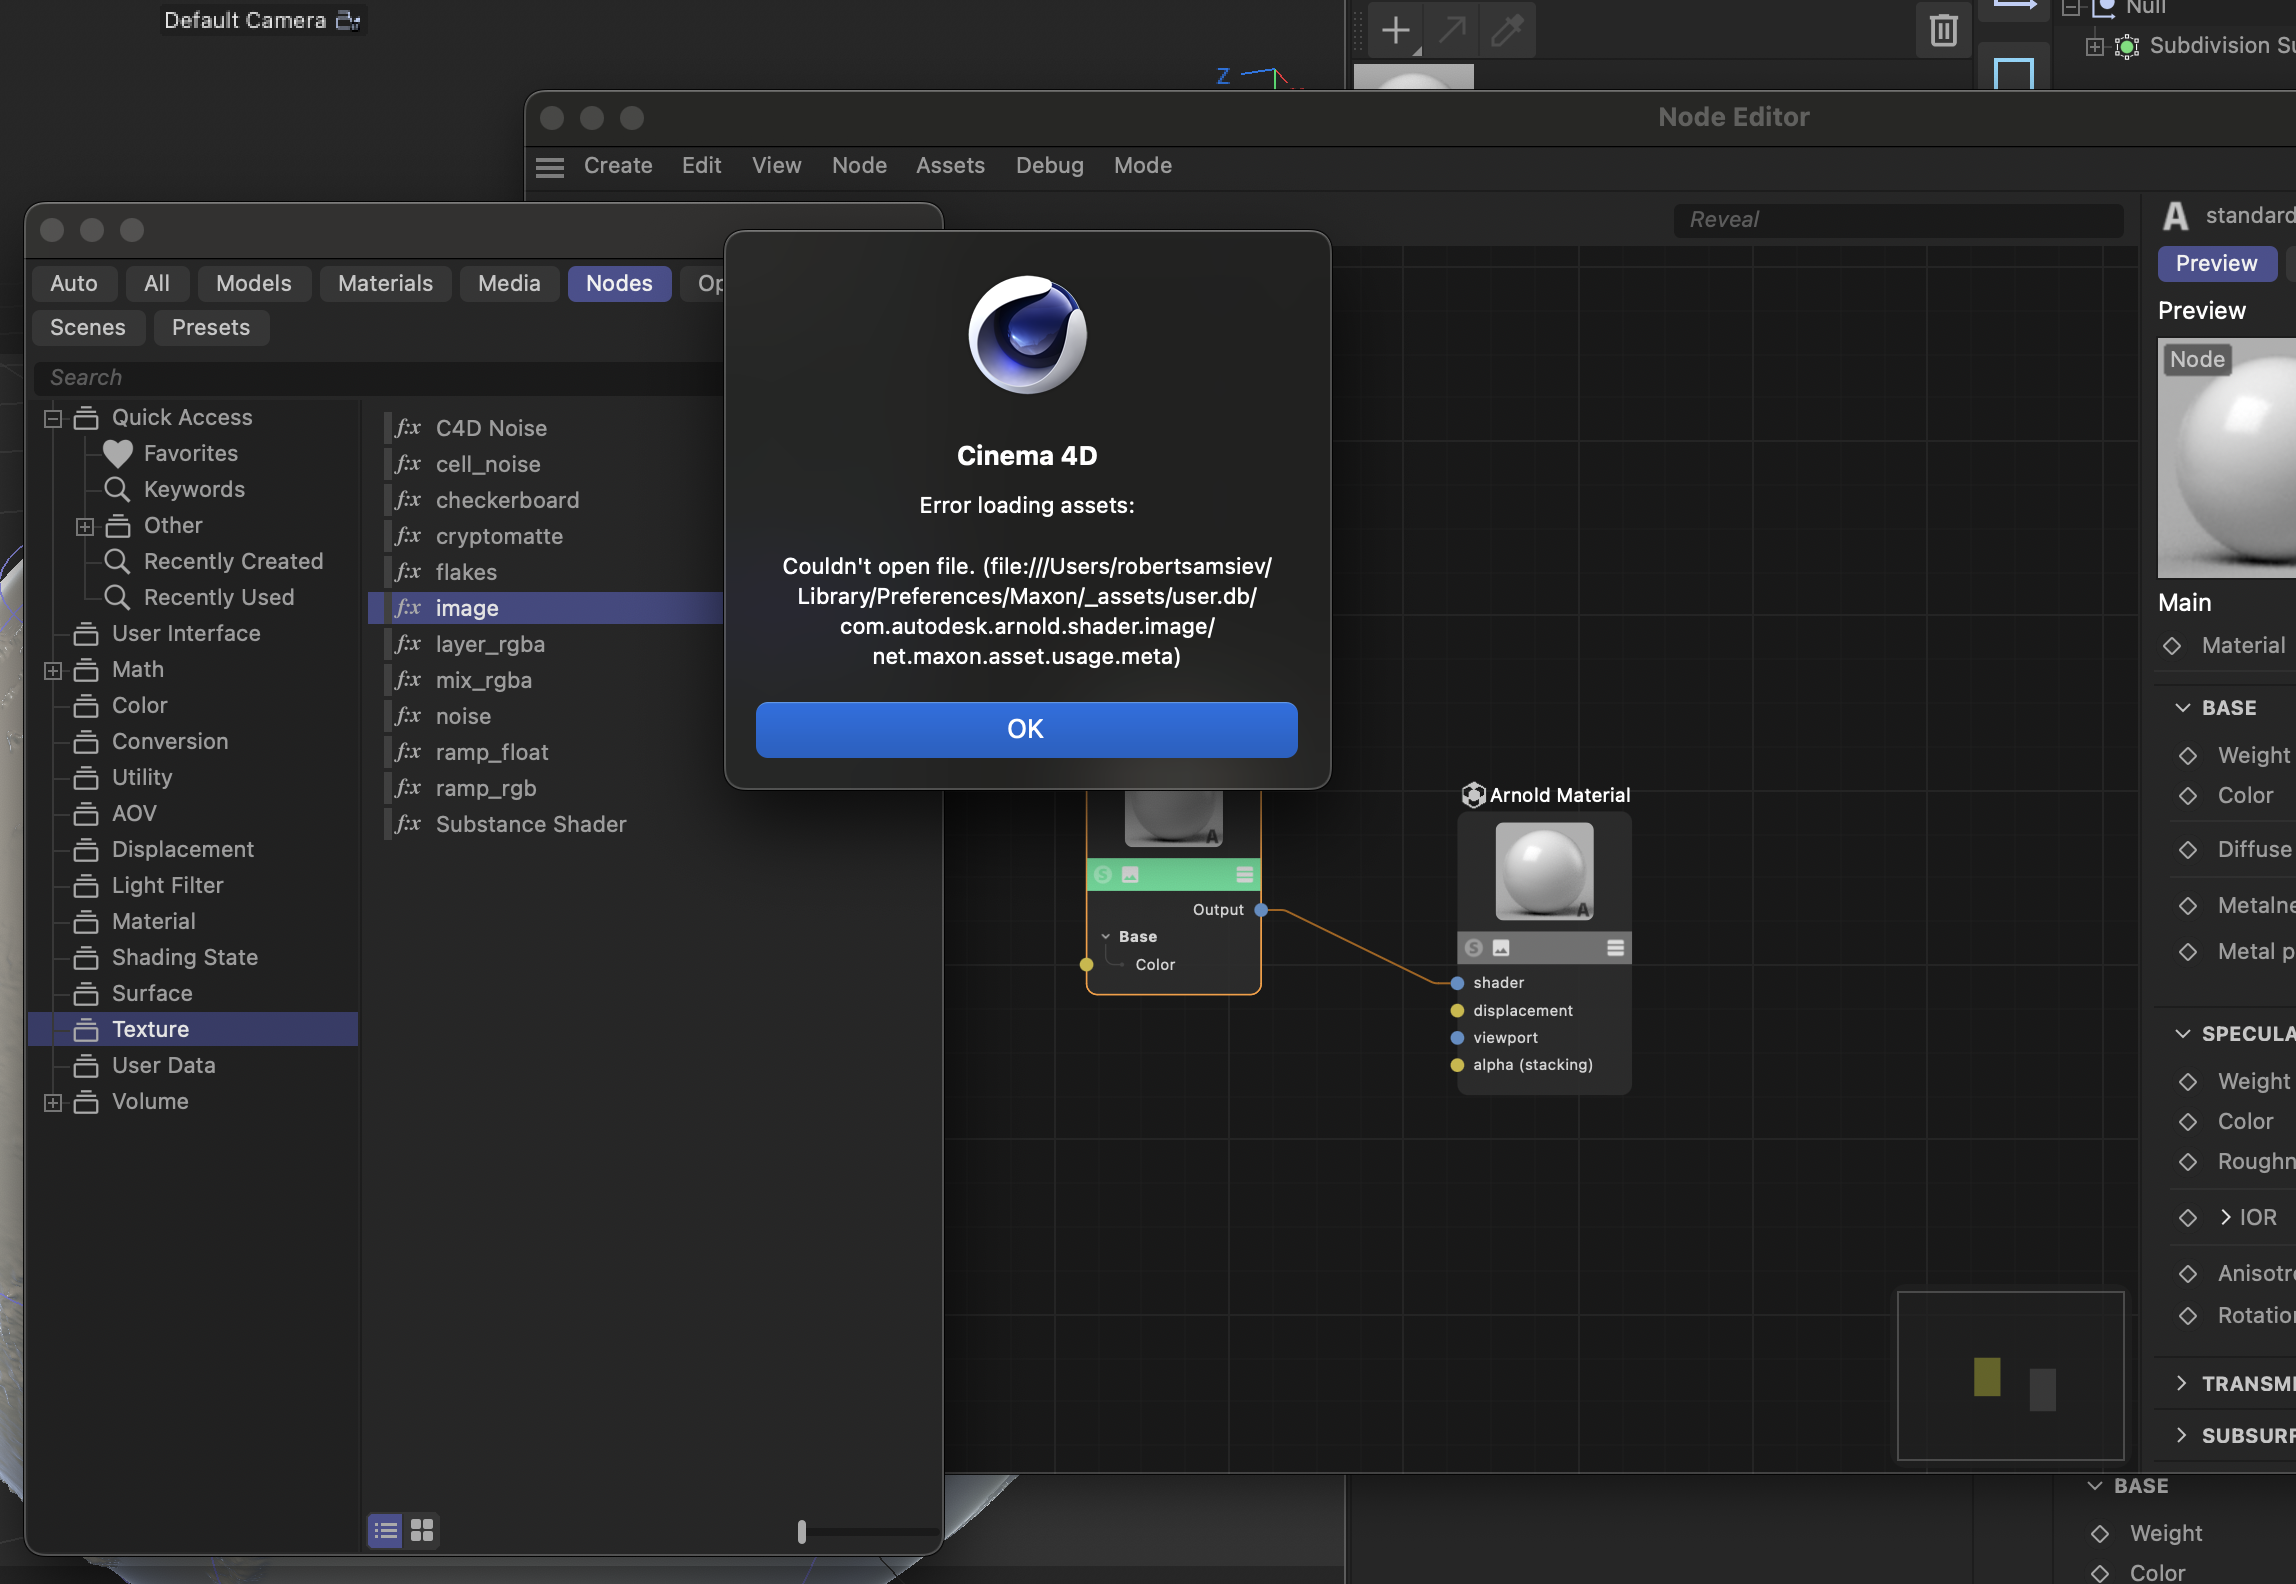Collapse the Base group in the green node
The width and height of the screenshot is (2296, 1584).
coord(1106,937)
